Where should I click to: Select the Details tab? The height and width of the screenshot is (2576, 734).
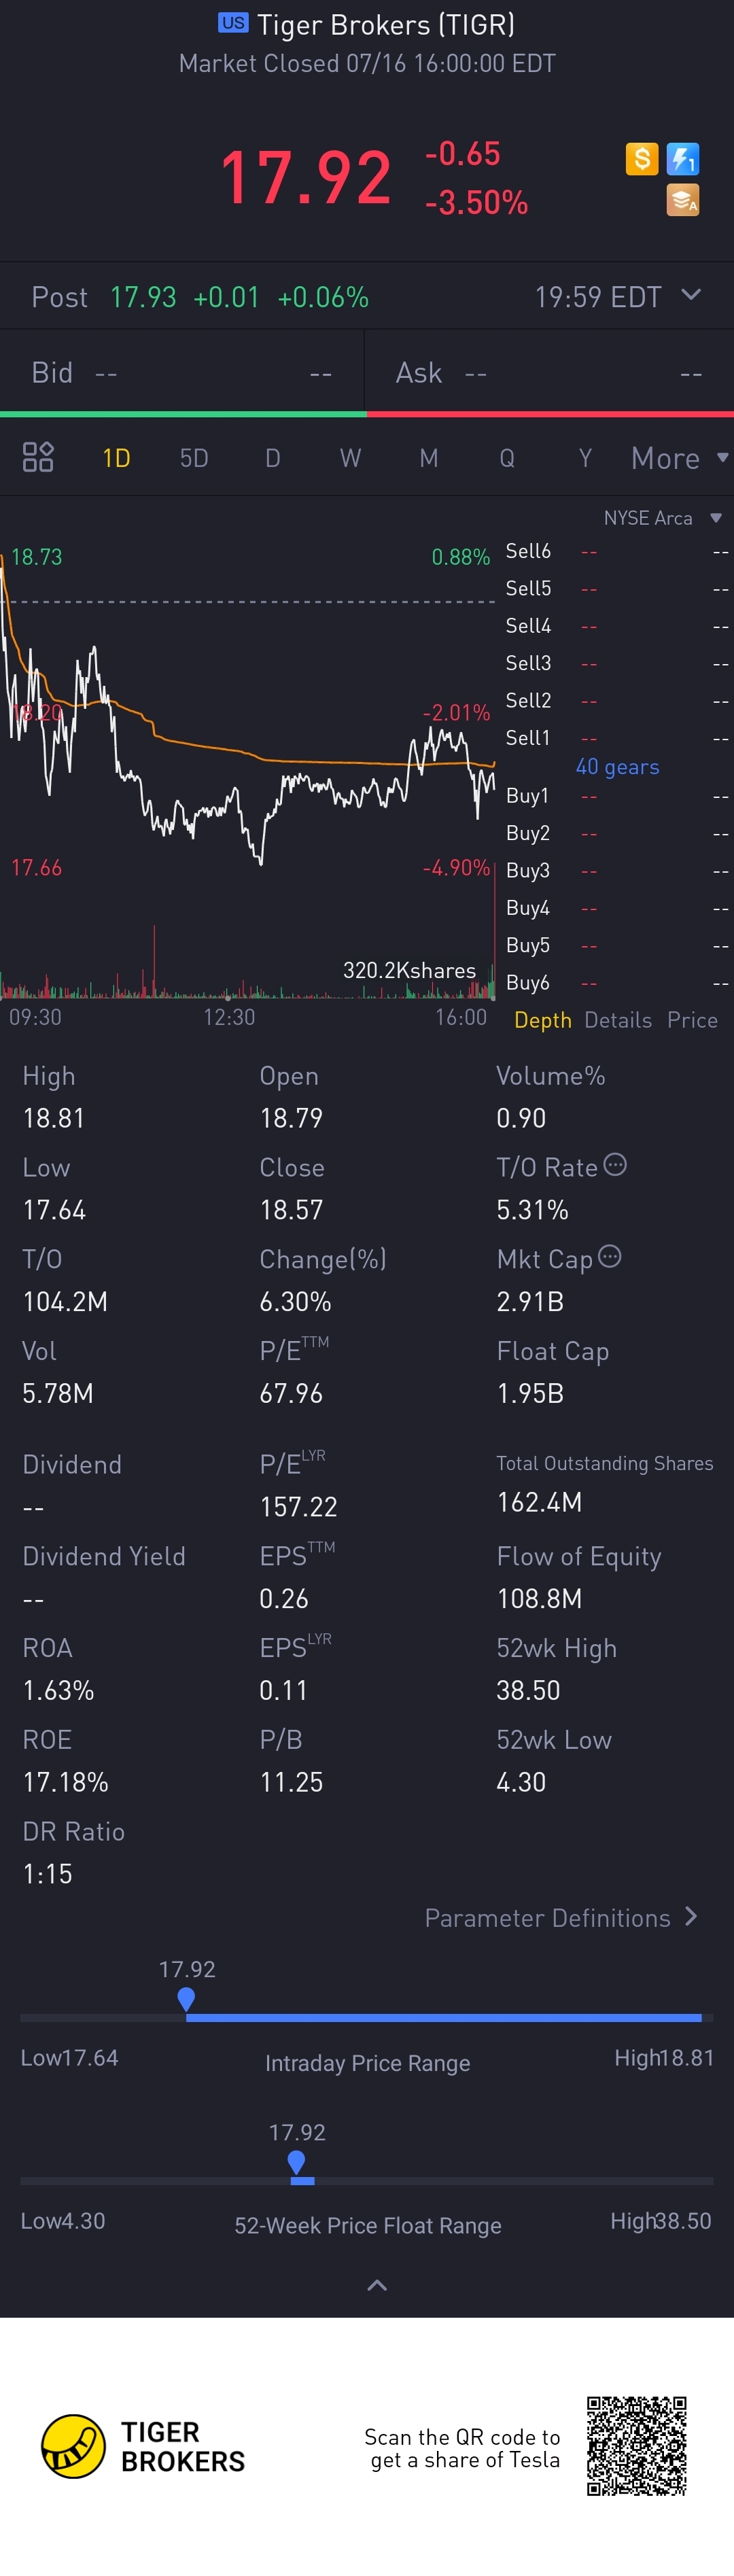[x=618, y=1020]
